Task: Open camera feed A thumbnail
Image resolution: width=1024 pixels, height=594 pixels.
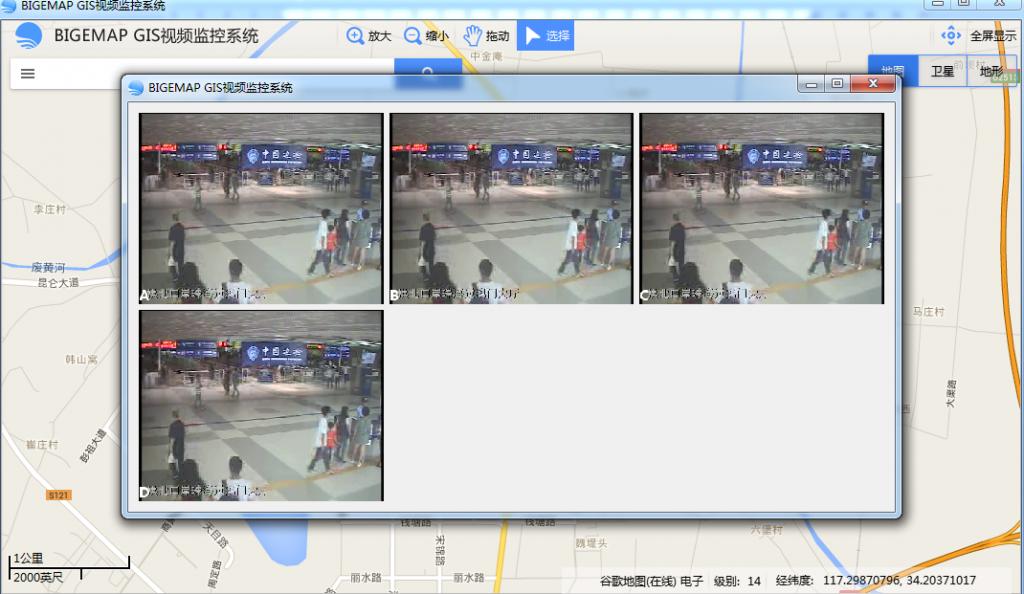Action: click(261, 208)
